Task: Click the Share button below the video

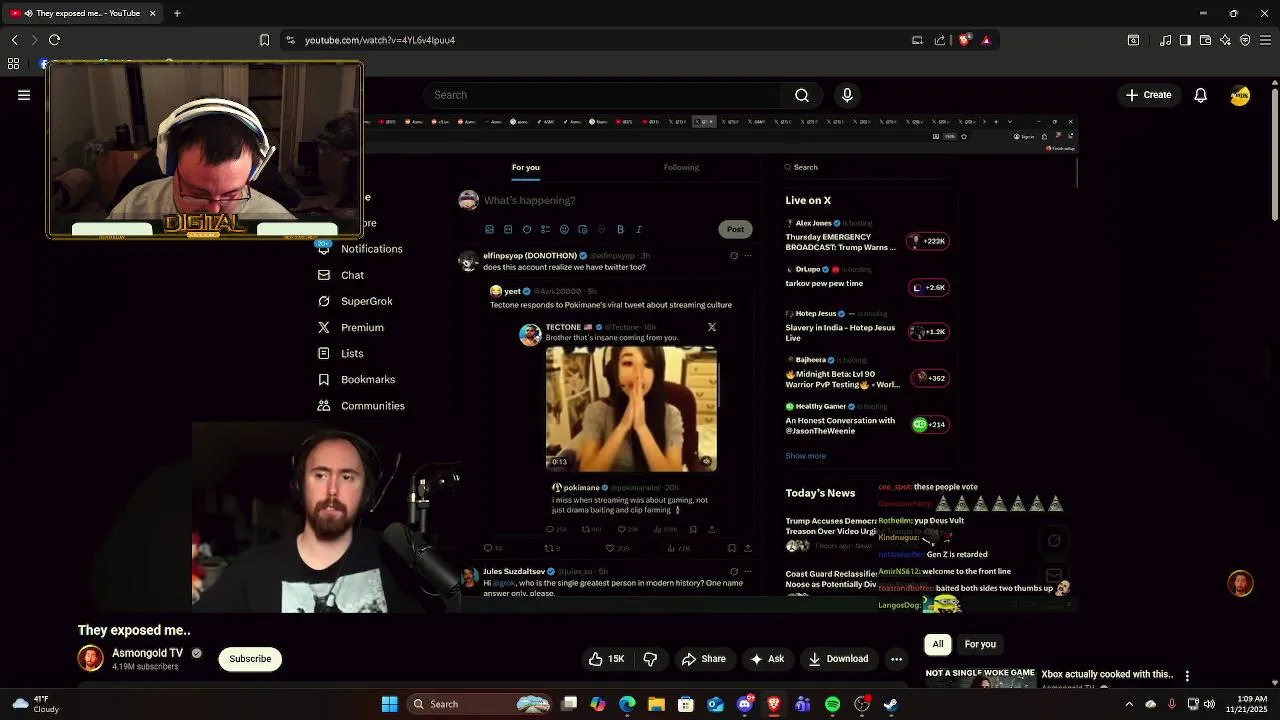Action: click(704, 659)
